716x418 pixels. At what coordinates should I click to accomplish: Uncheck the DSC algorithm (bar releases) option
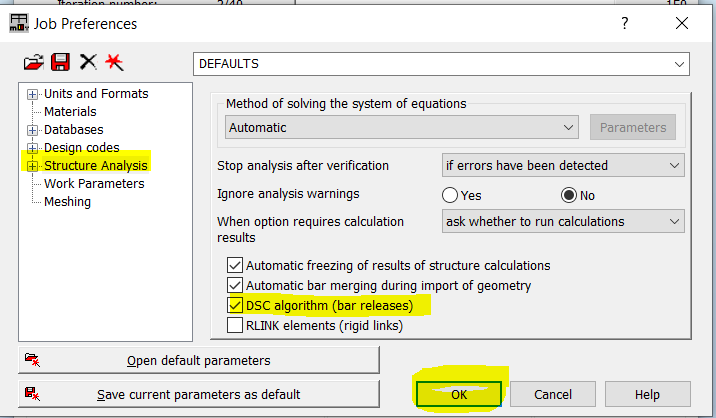click(x=235, y=305)
